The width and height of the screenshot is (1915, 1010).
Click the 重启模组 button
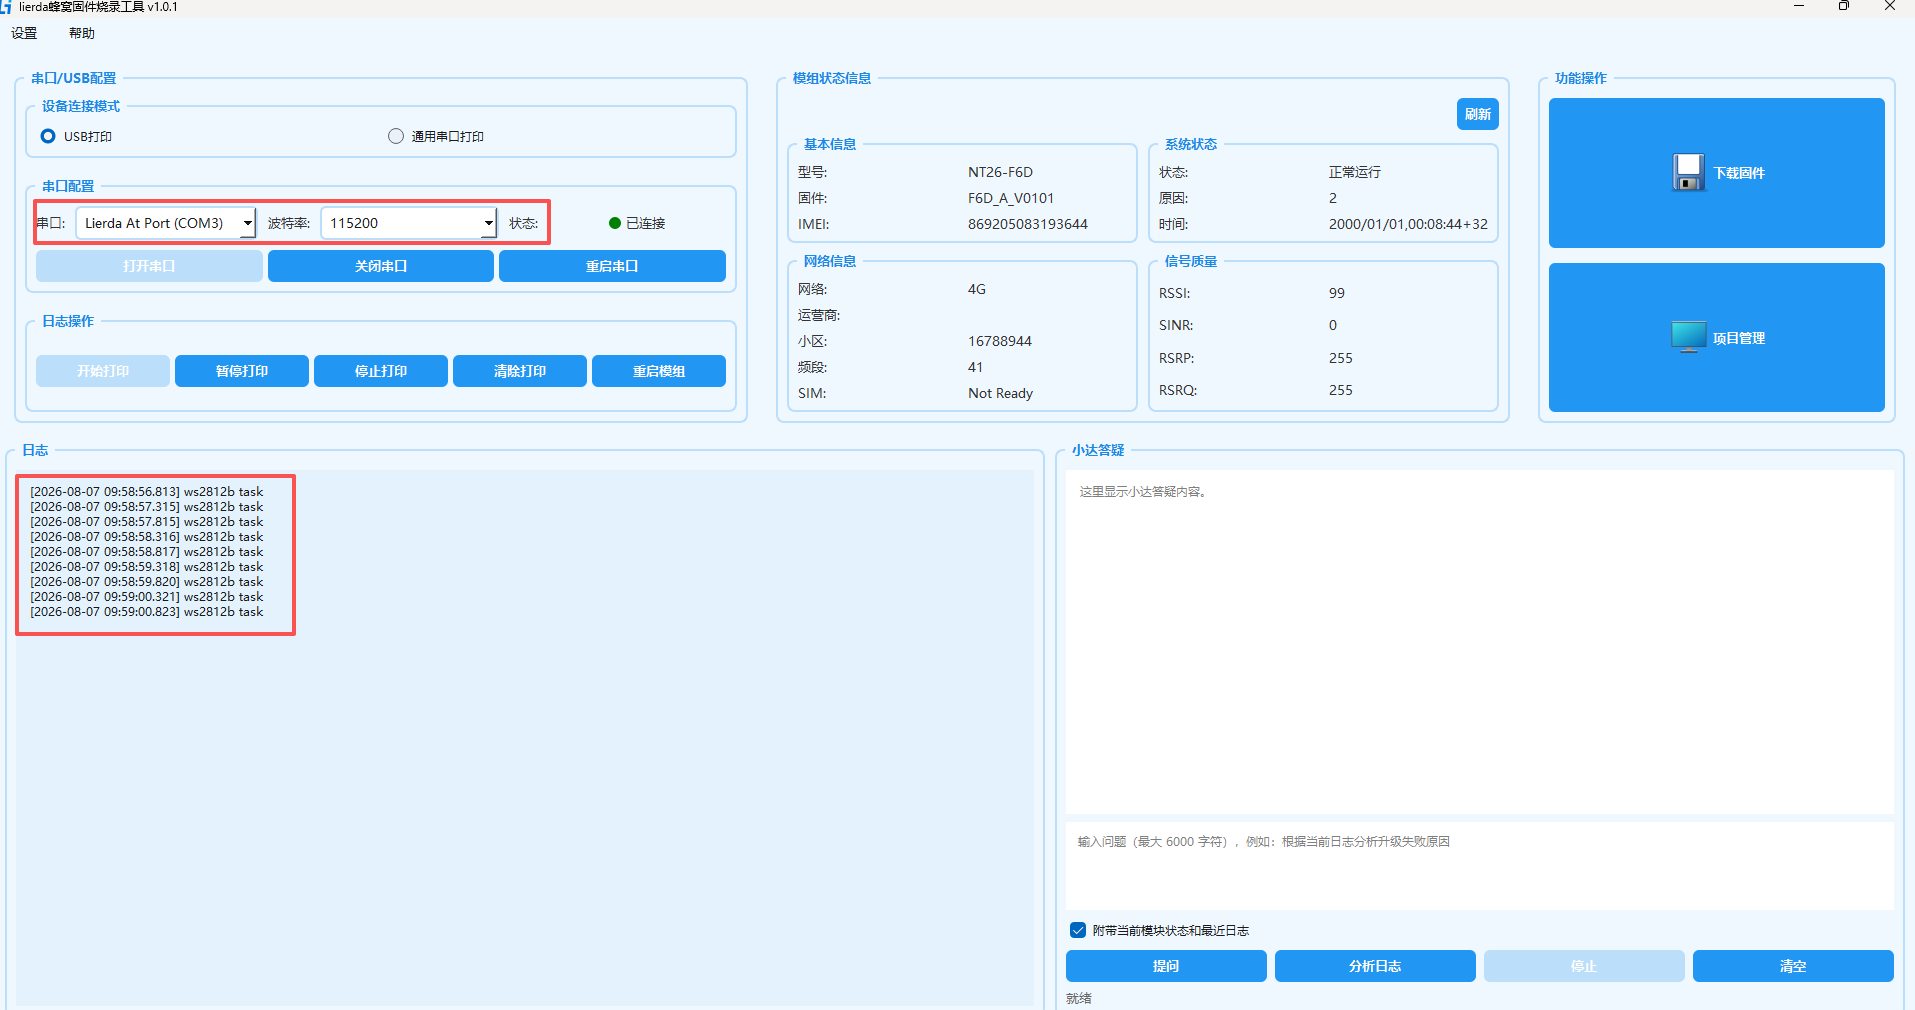coord(659,371)
